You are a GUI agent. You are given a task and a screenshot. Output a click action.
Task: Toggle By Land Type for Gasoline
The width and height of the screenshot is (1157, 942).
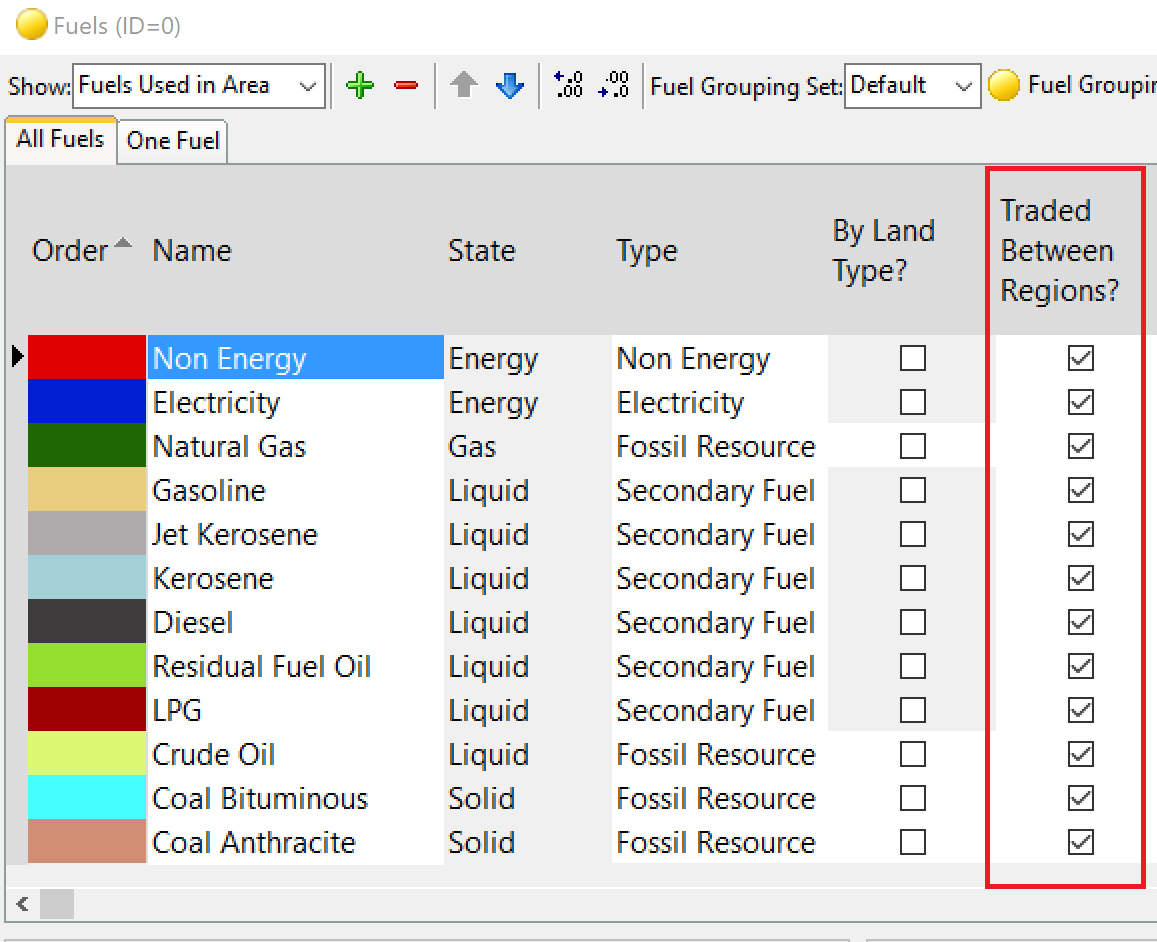click(913, 491)
